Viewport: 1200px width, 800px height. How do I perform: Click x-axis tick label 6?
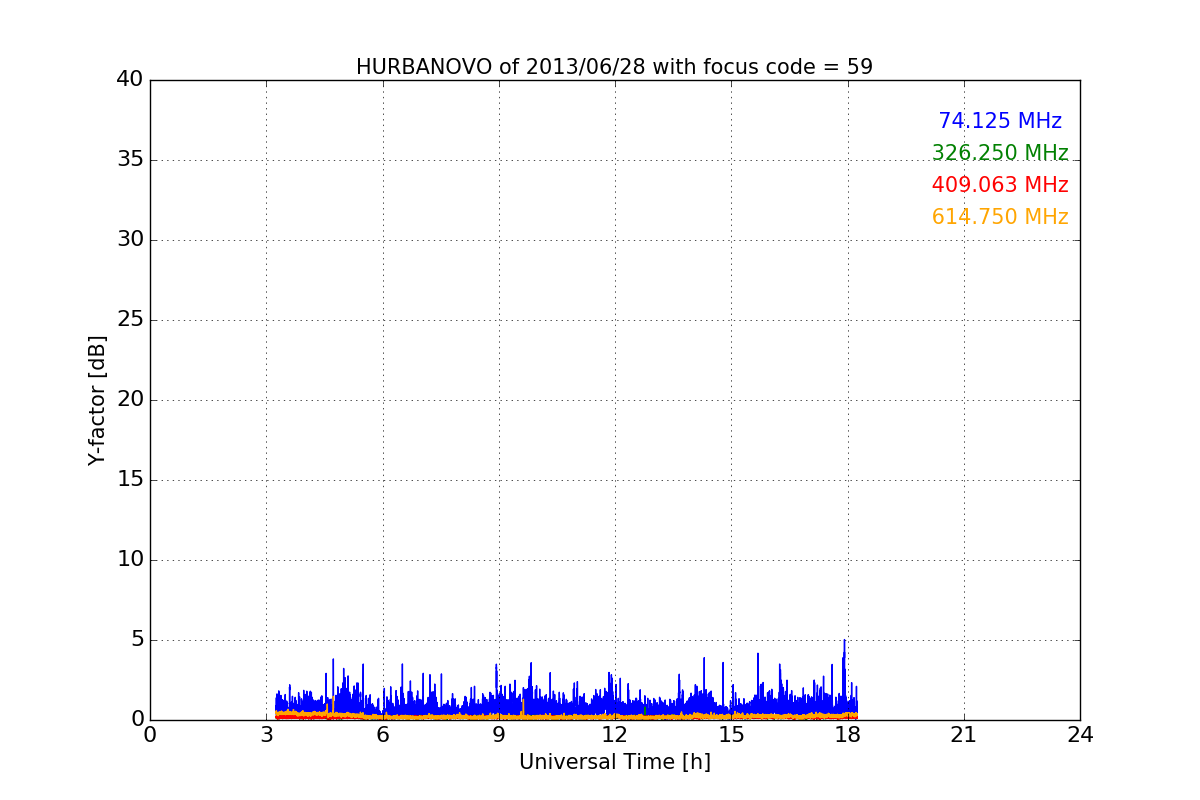tap(382, 734)
